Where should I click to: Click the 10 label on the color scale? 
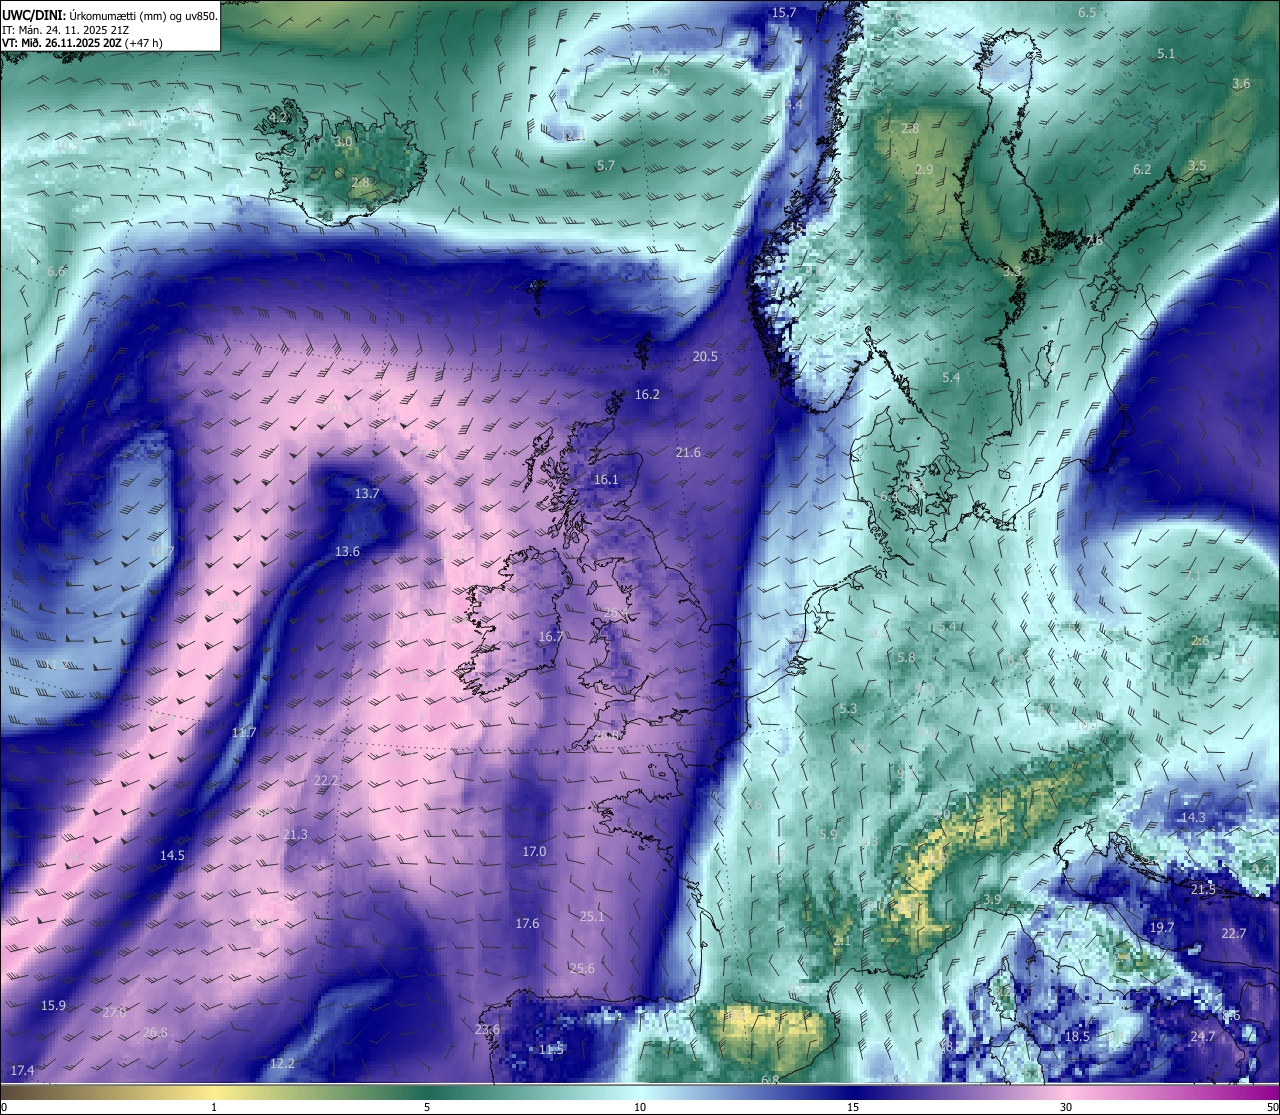[x=640, y=1107]
